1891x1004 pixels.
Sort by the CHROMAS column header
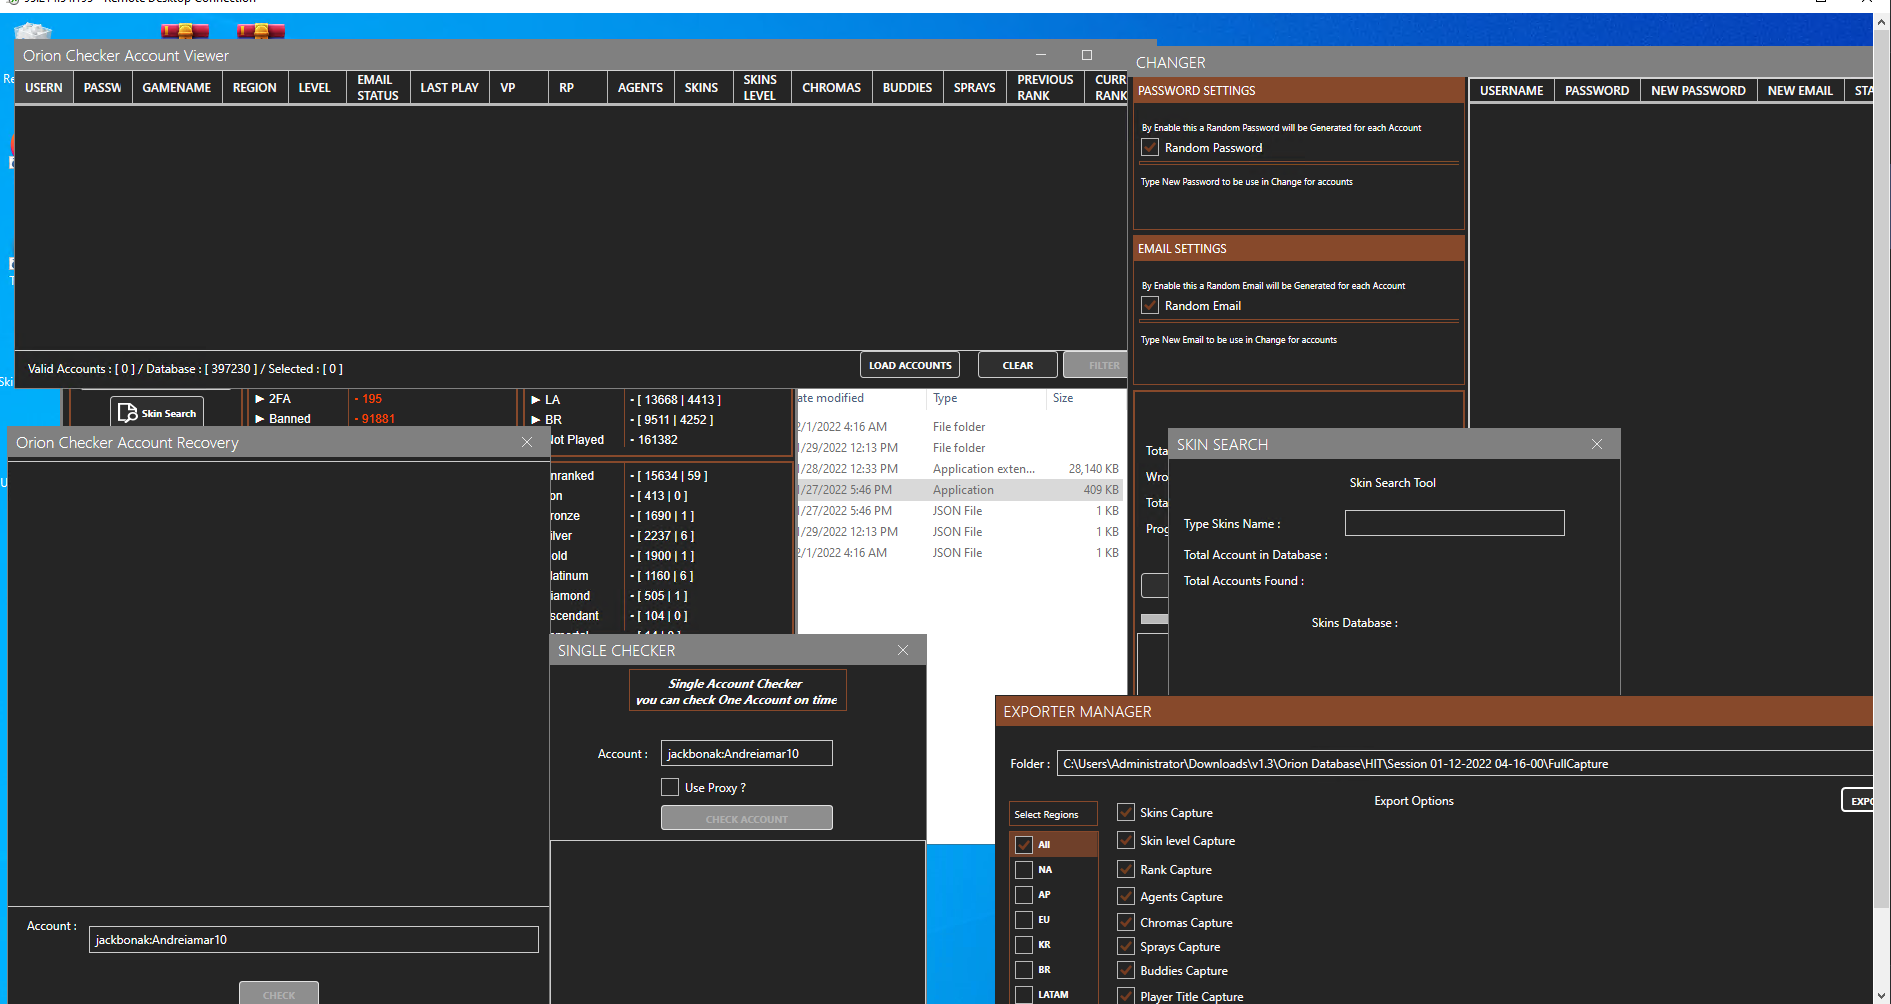(831, 87)
